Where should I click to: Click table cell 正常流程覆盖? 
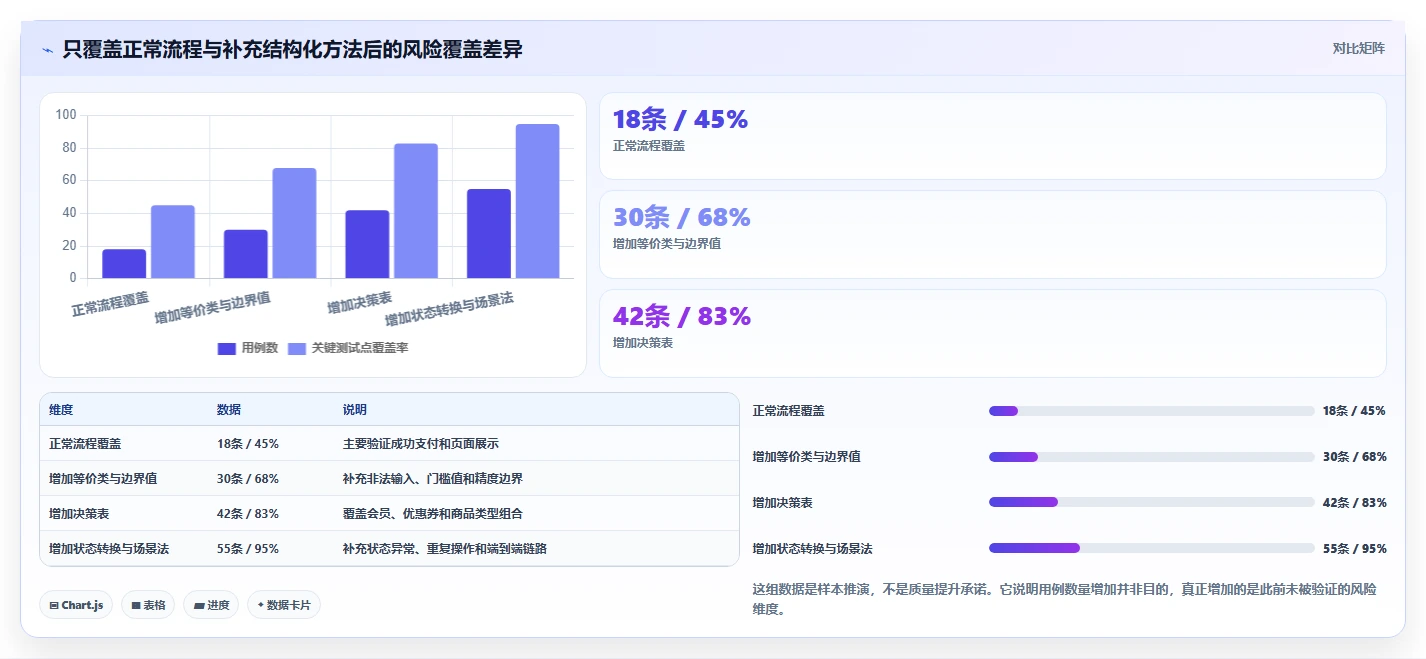(x=85, y=443)
